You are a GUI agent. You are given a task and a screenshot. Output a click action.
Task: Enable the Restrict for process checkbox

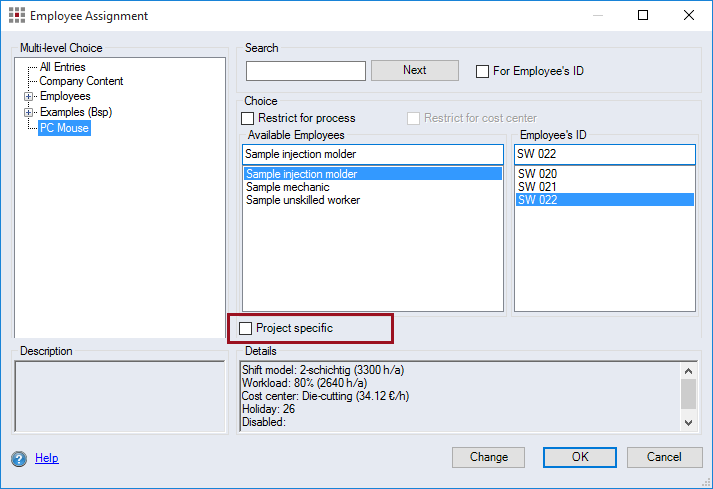[248, 119]
